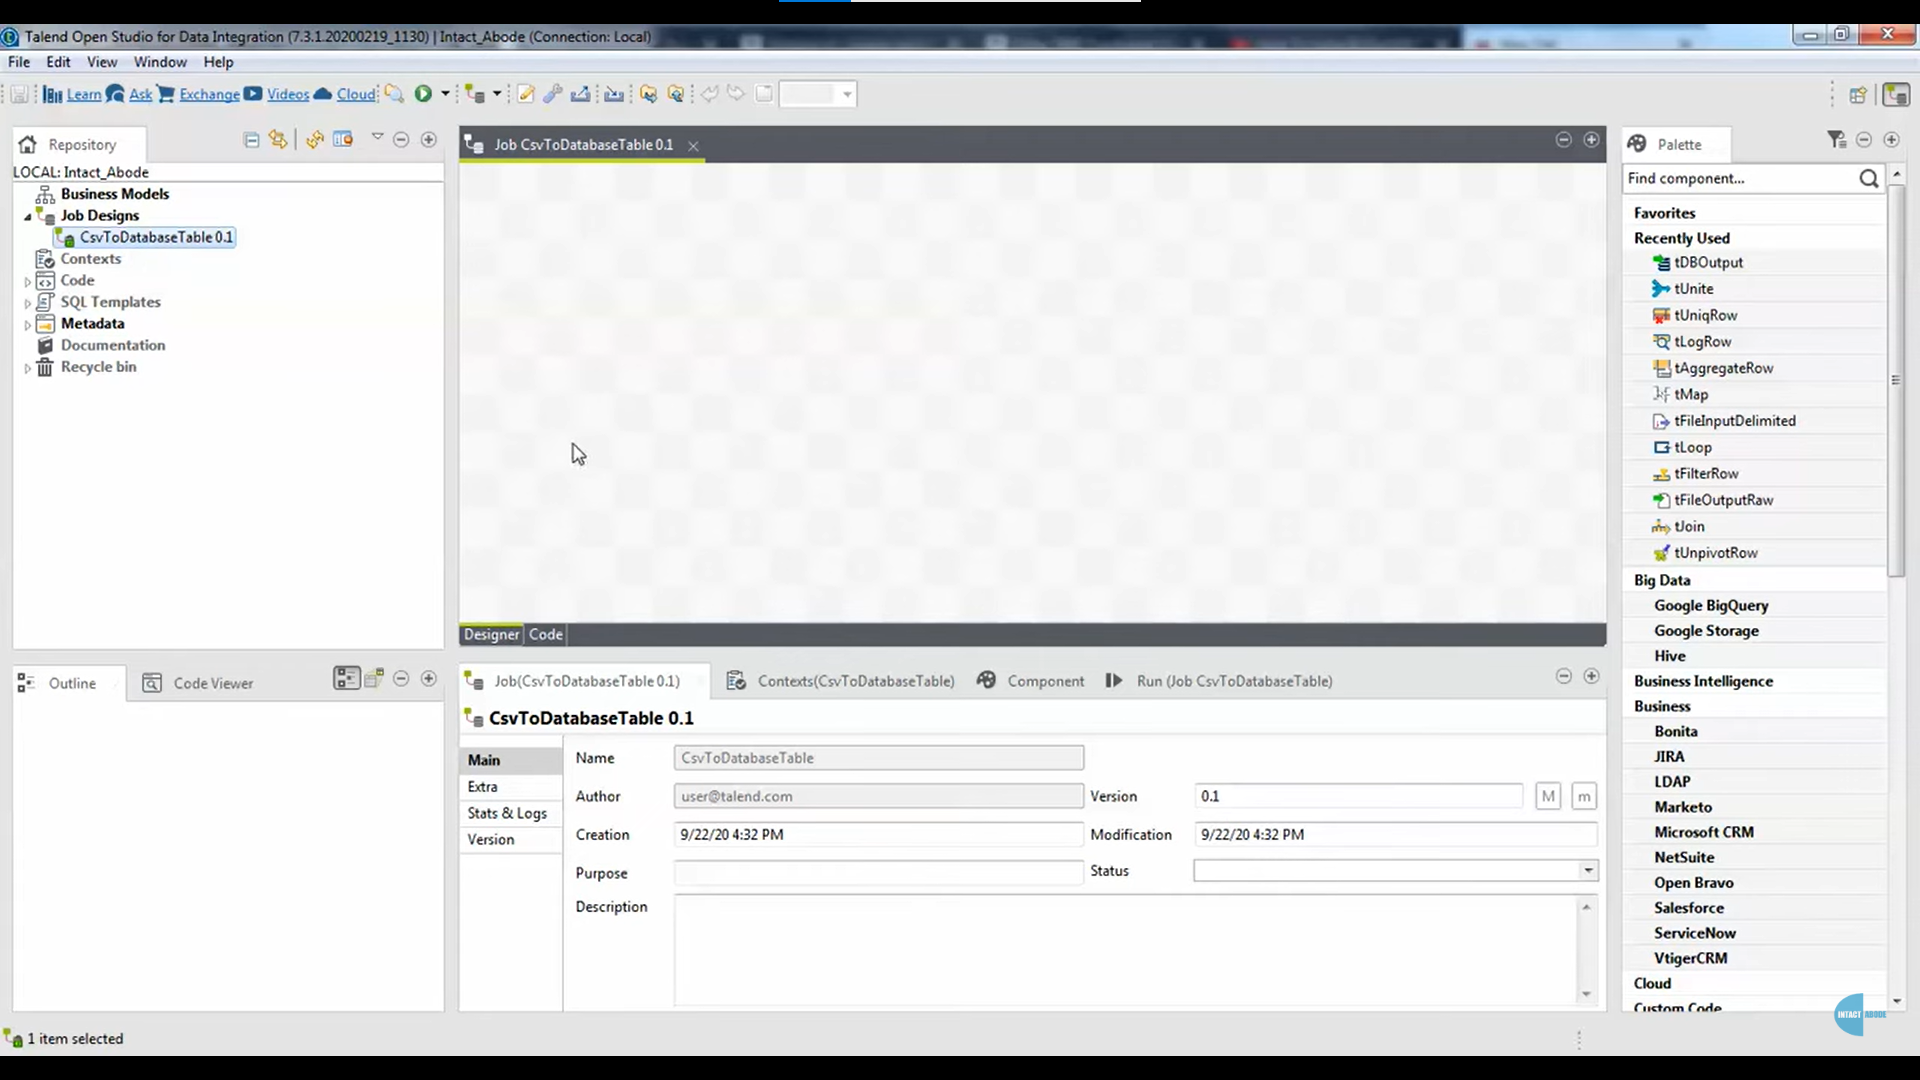Click the Palette search magnifier icon
Image resolution: width=1920 pixels, height=1080 pixels.
coord(1868,178)
